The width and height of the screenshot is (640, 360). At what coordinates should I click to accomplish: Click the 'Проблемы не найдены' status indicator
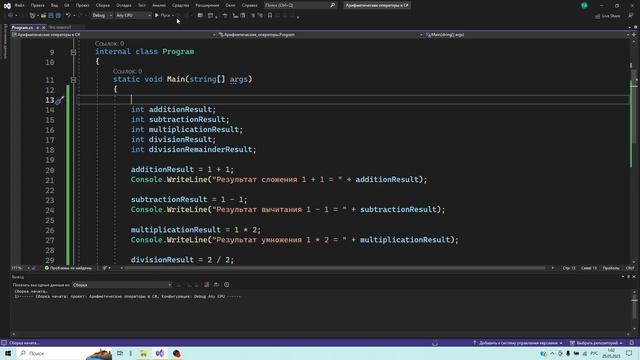pos(69,268)
